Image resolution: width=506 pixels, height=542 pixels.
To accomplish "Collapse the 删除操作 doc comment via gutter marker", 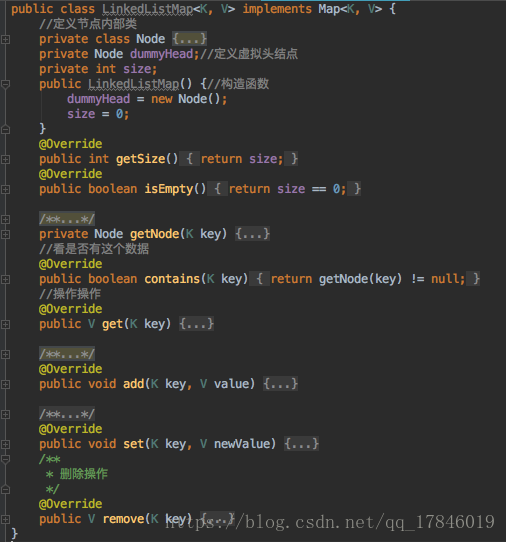I will [5, 459].
